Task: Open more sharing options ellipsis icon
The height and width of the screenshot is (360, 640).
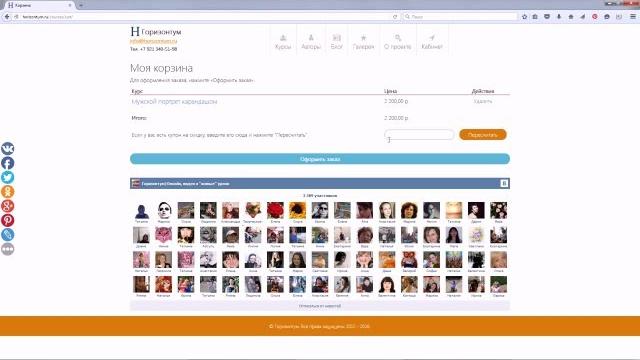Action: [x=7, y=249]
